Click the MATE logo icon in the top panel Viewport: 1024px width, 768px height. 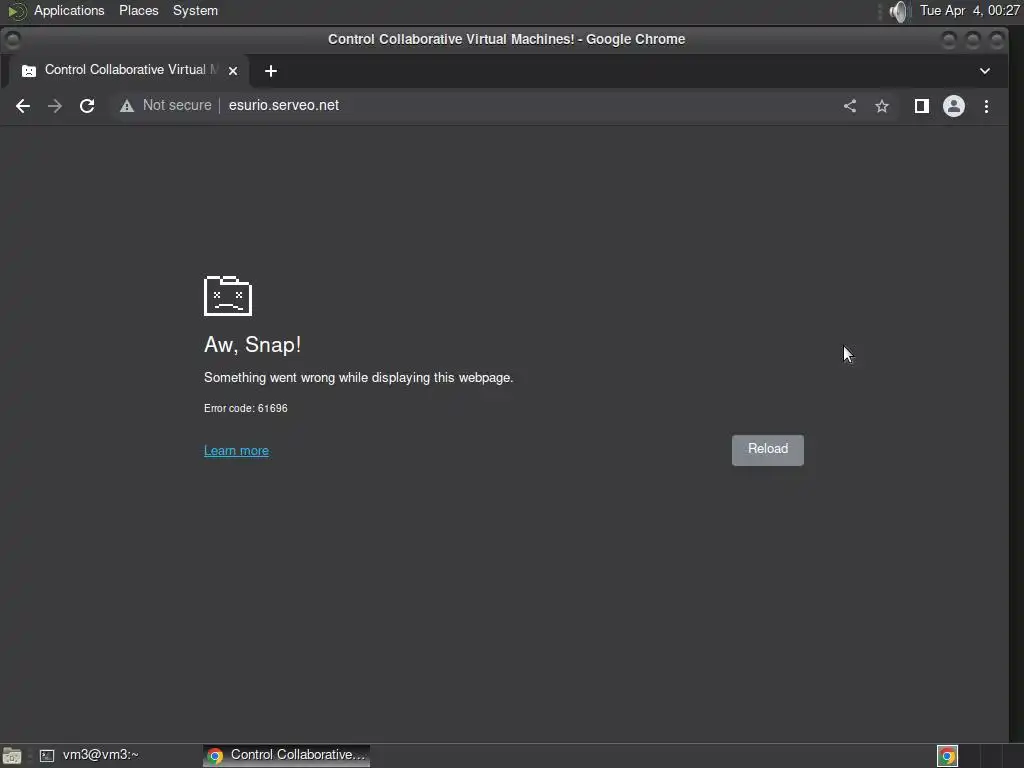16,11
